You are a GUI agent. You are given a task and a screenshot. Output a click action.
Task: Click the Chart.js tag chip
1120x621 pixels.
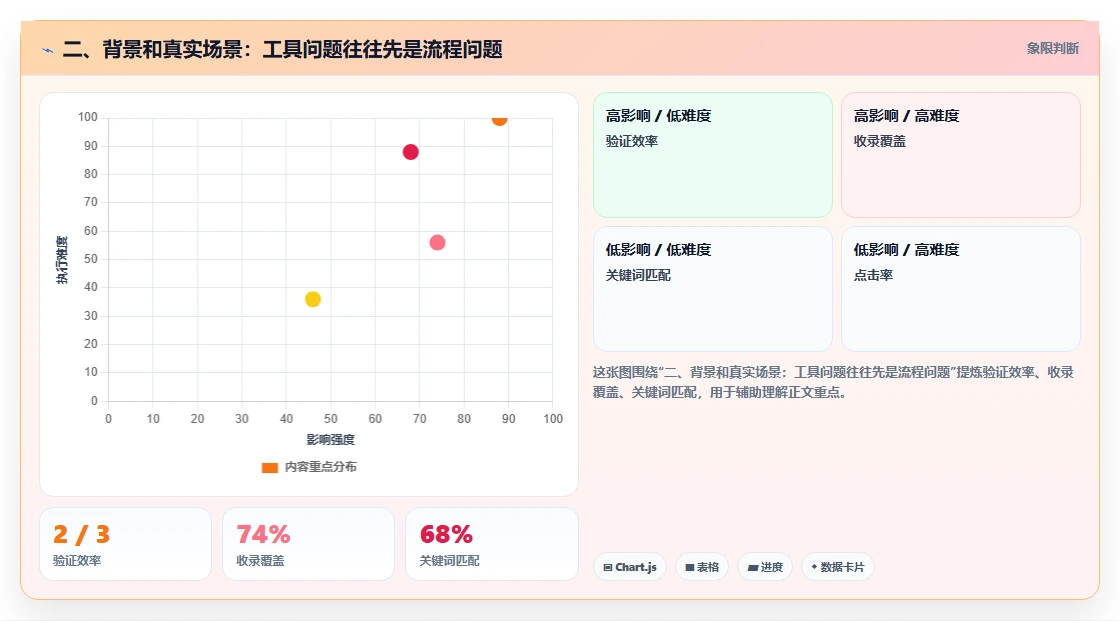tap(630, 567)
